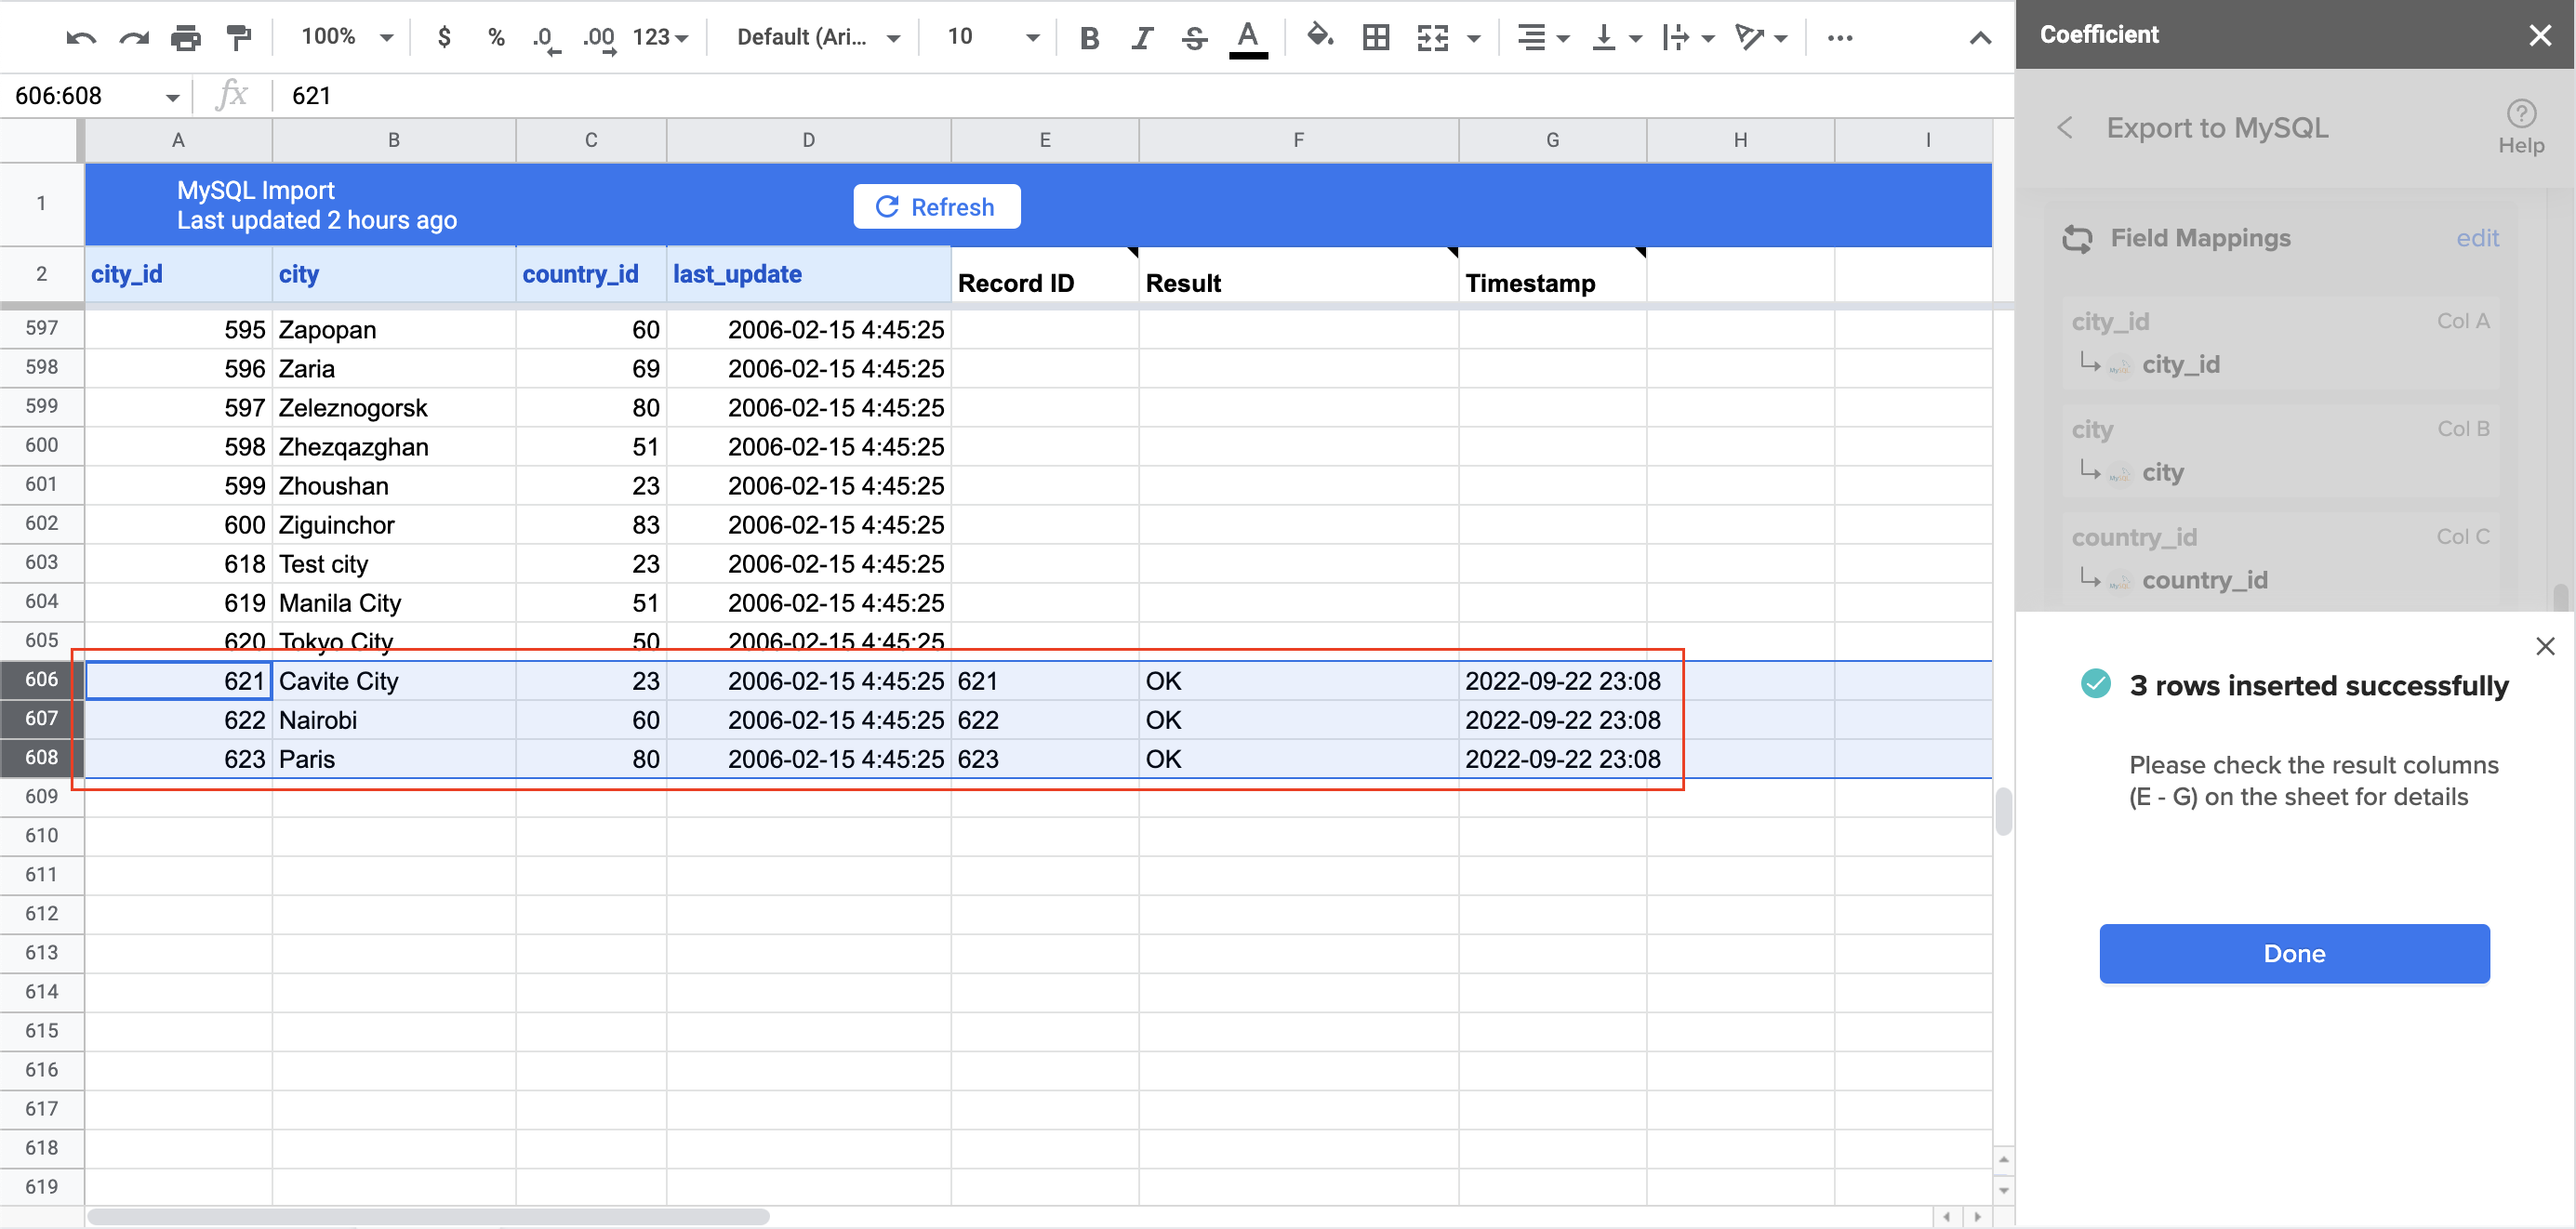
Task: Click the Done button
Action: coord(2294,953)
